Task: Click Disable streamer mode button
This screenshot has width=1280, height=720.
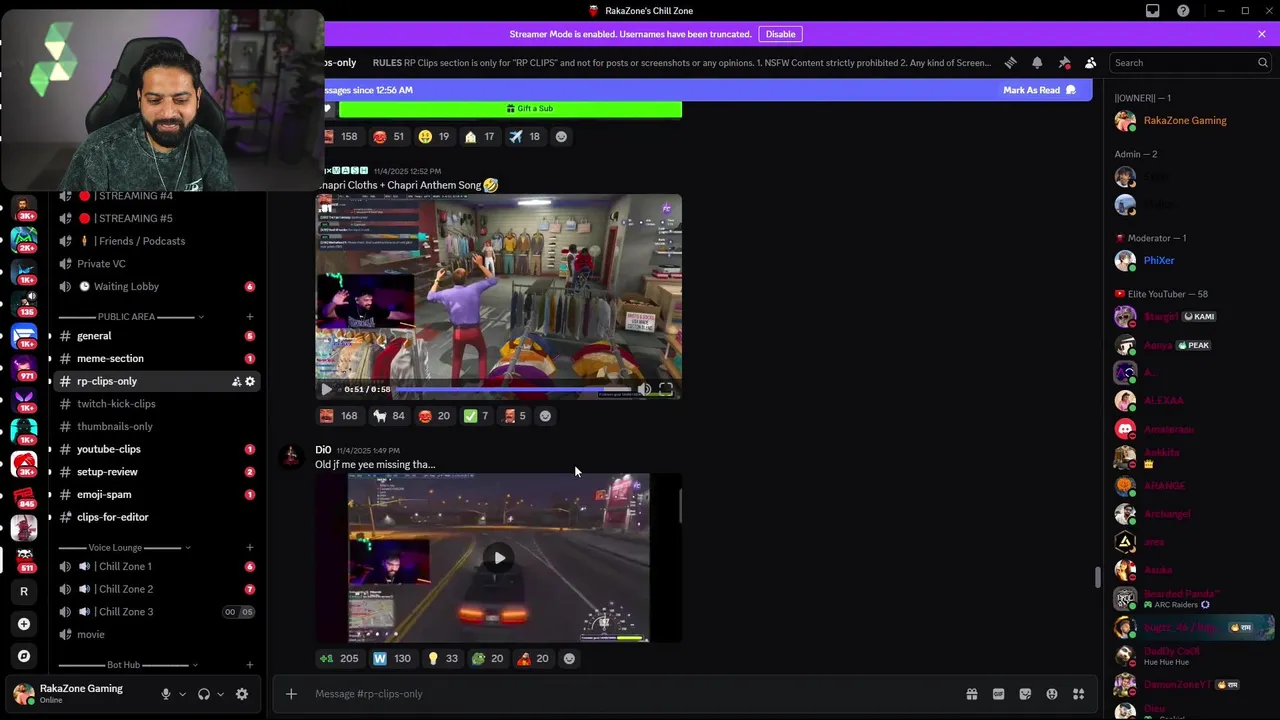Action: pyautogui.click(x=780, y=34)
